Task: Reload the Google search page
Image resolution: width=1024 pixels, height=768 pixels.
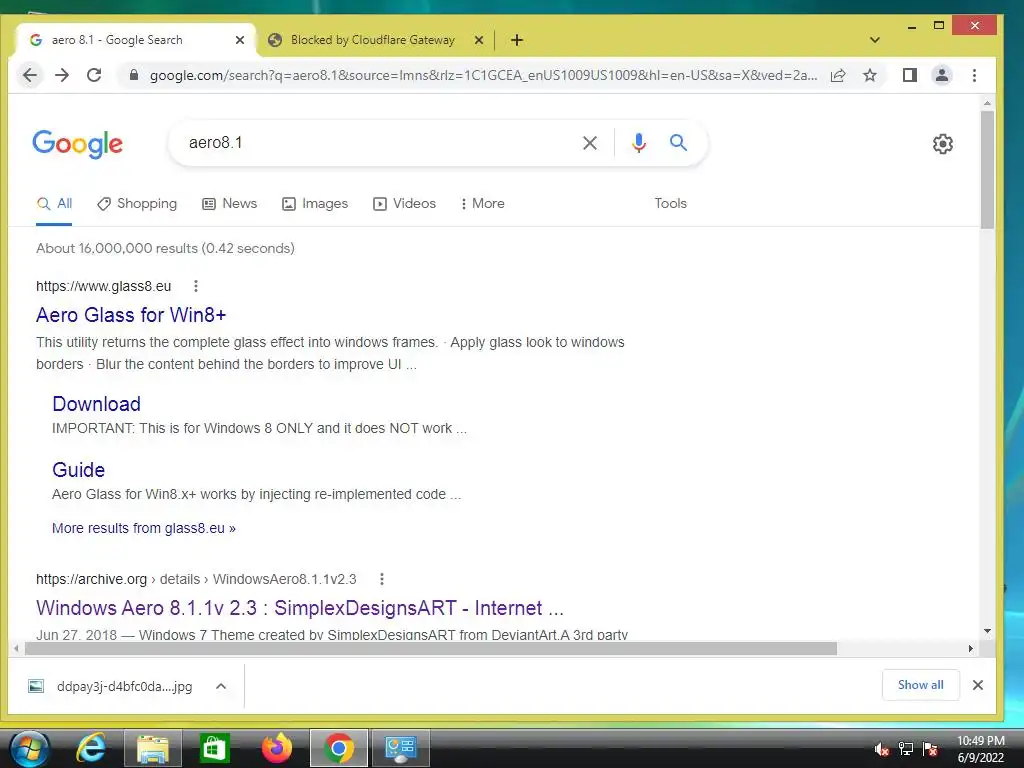Action: (94, 75)
